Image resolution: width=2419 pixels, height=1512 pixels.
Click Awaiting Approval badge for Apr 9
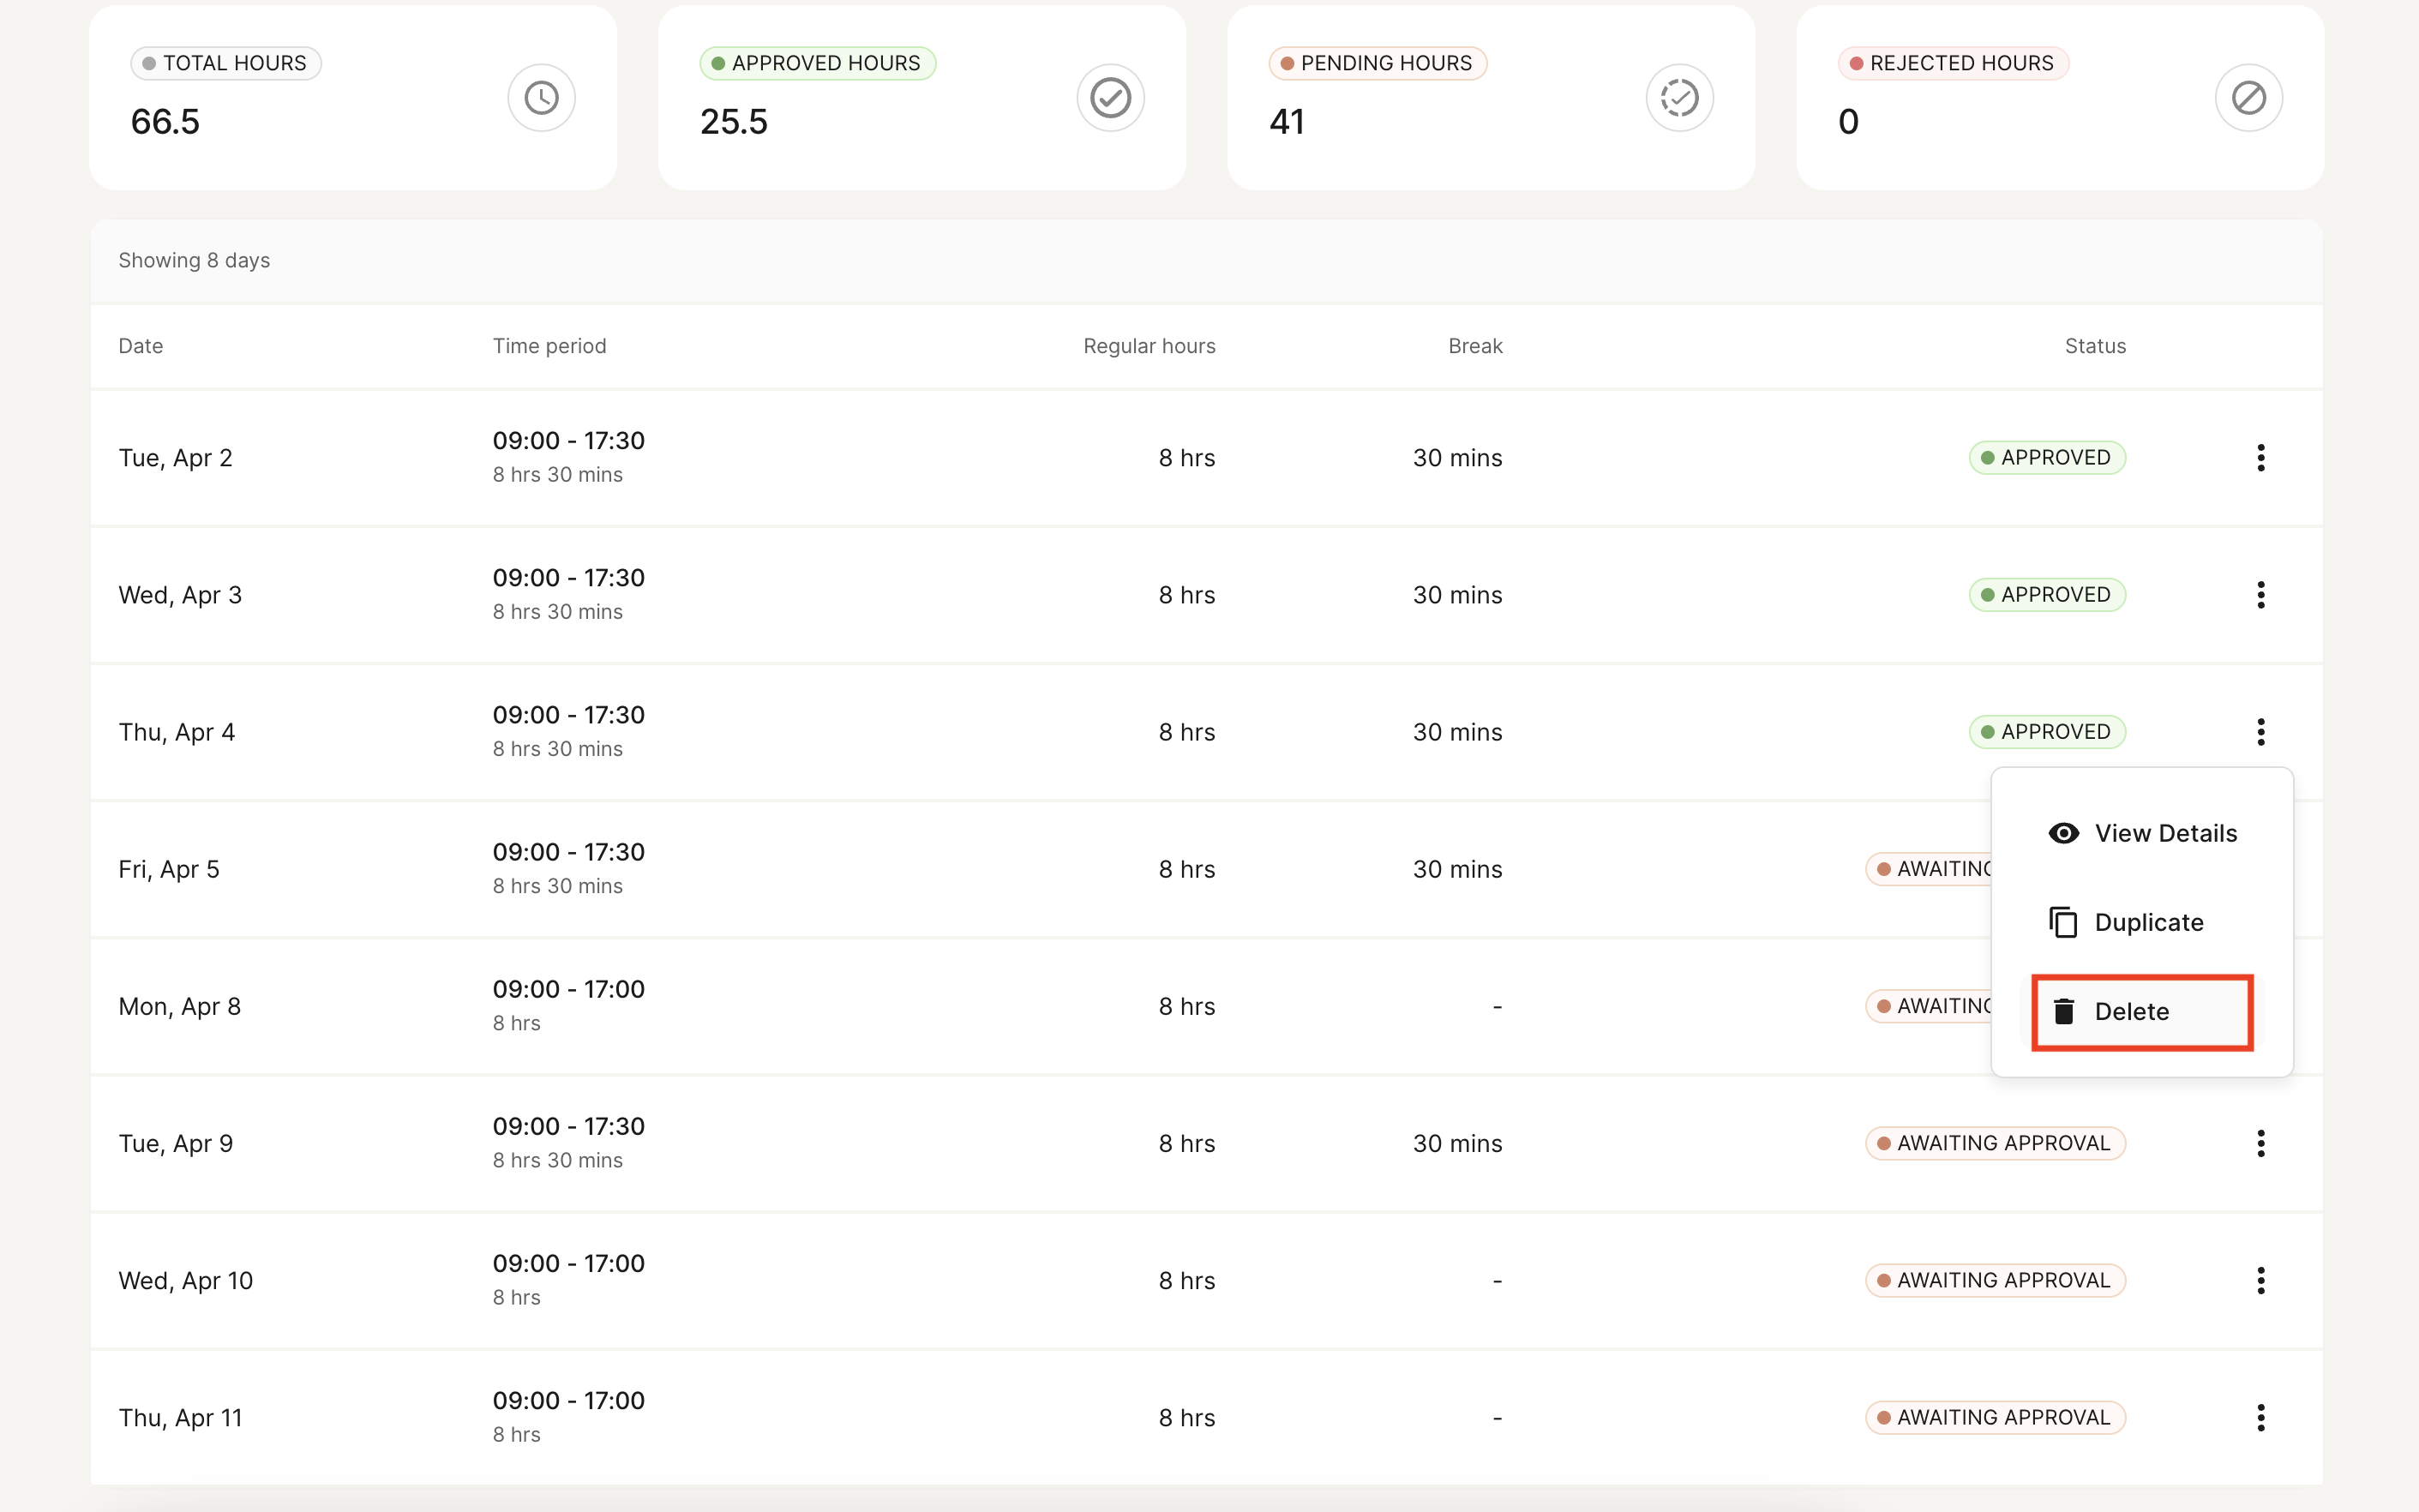1994,1143
